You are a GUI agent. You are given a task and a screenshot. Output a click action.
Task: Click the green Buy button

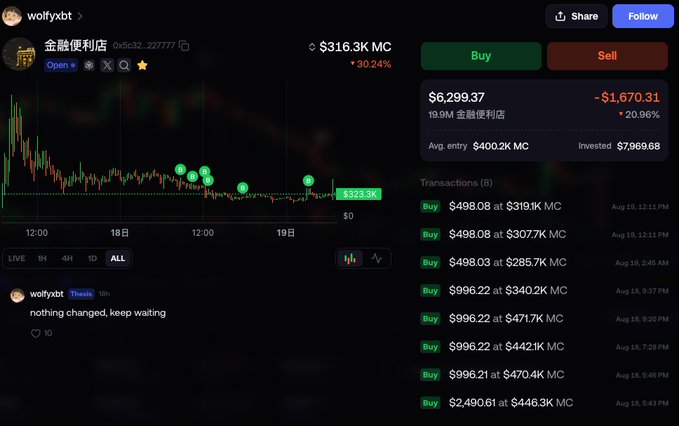tap(481, 56)
